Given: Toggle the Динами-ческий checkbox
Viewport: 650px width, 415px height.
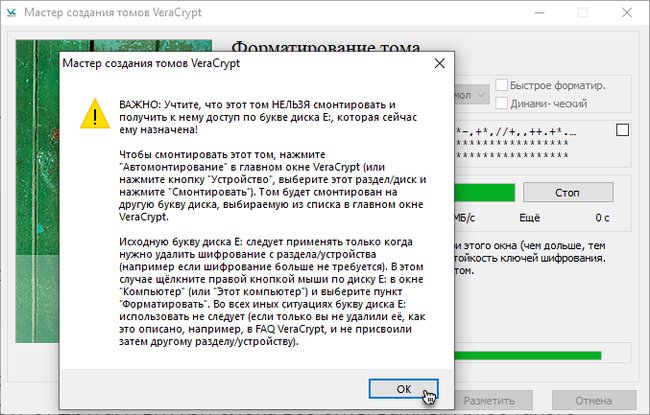Looking at the screenshot, I should (x=502, y=103).
